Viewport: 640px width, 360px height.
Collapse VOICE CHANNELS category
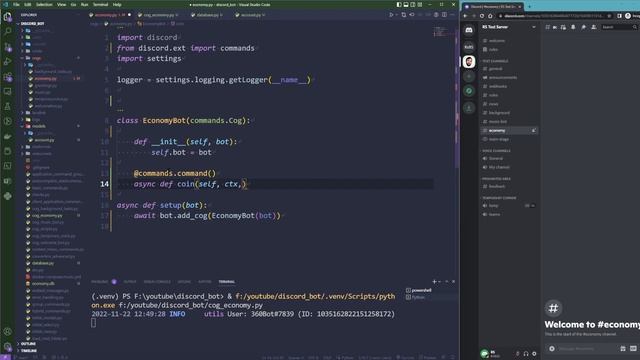pyautogui.click(x=496, y=151)
